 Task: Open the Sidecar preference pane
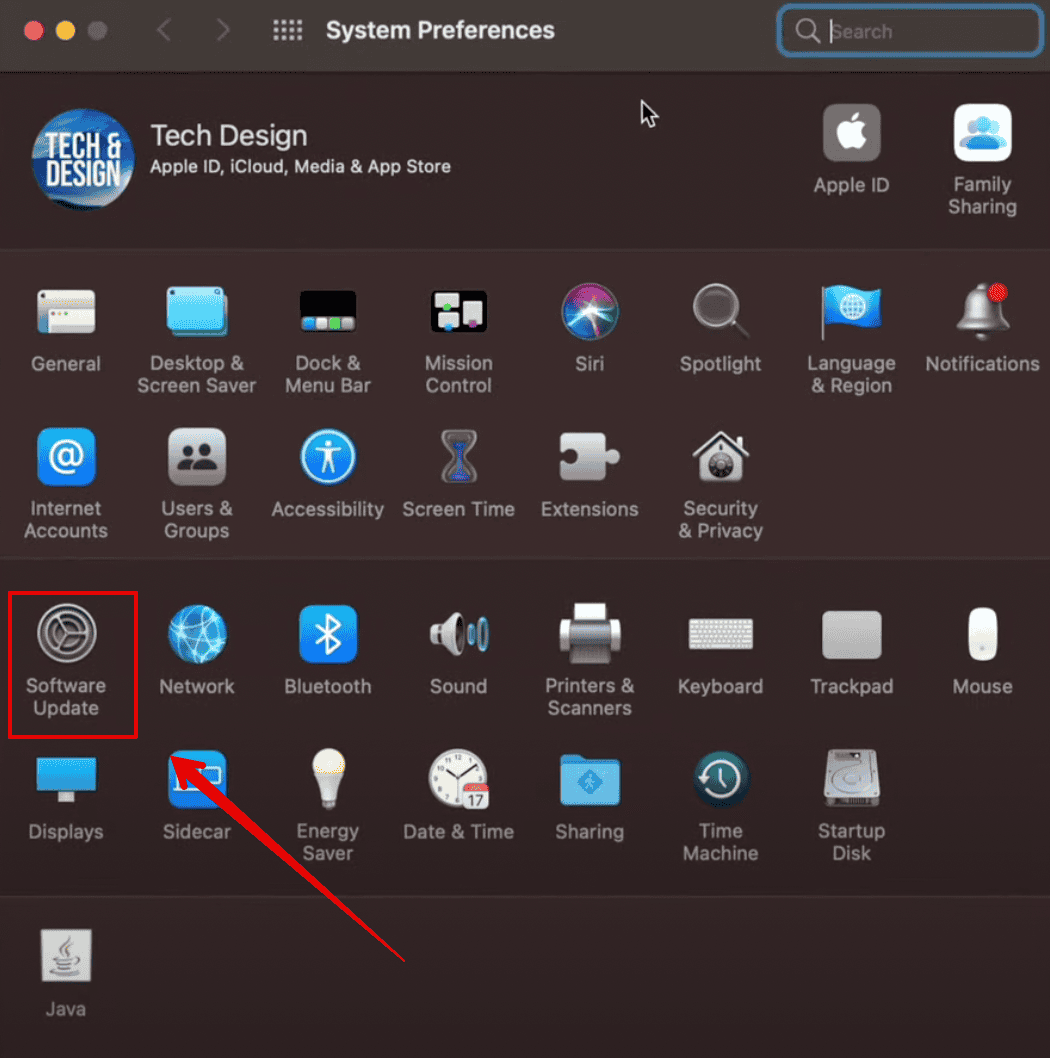click(197, 780)
